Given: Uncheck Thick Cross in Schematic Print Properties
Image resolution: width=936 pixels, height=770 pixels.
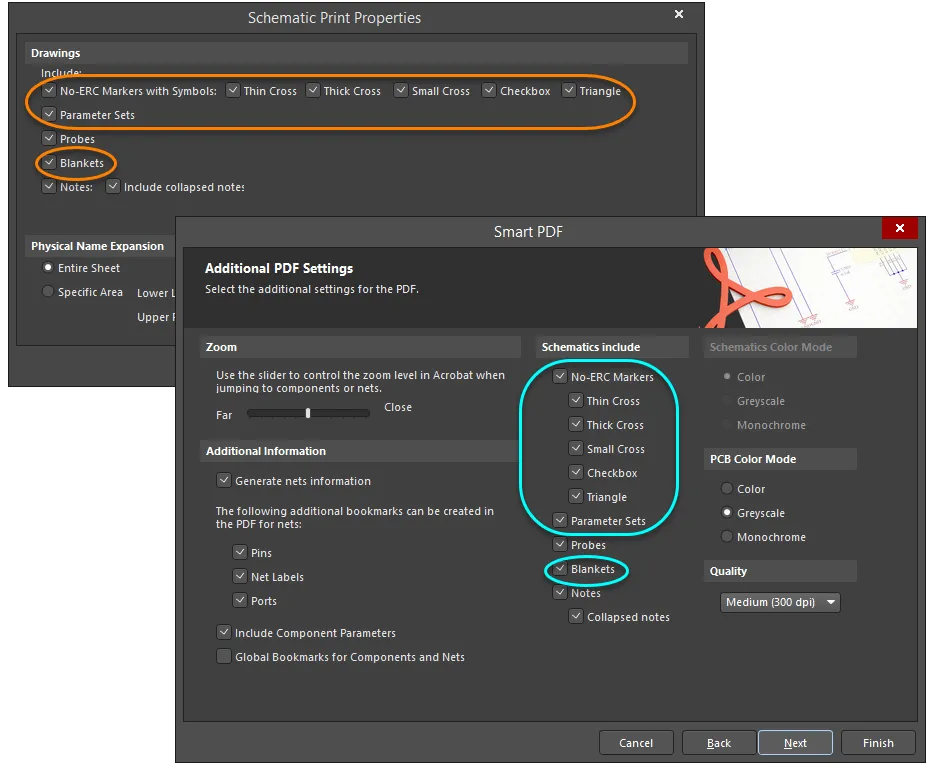Looking at the screenshot, I should pos(313,91).
